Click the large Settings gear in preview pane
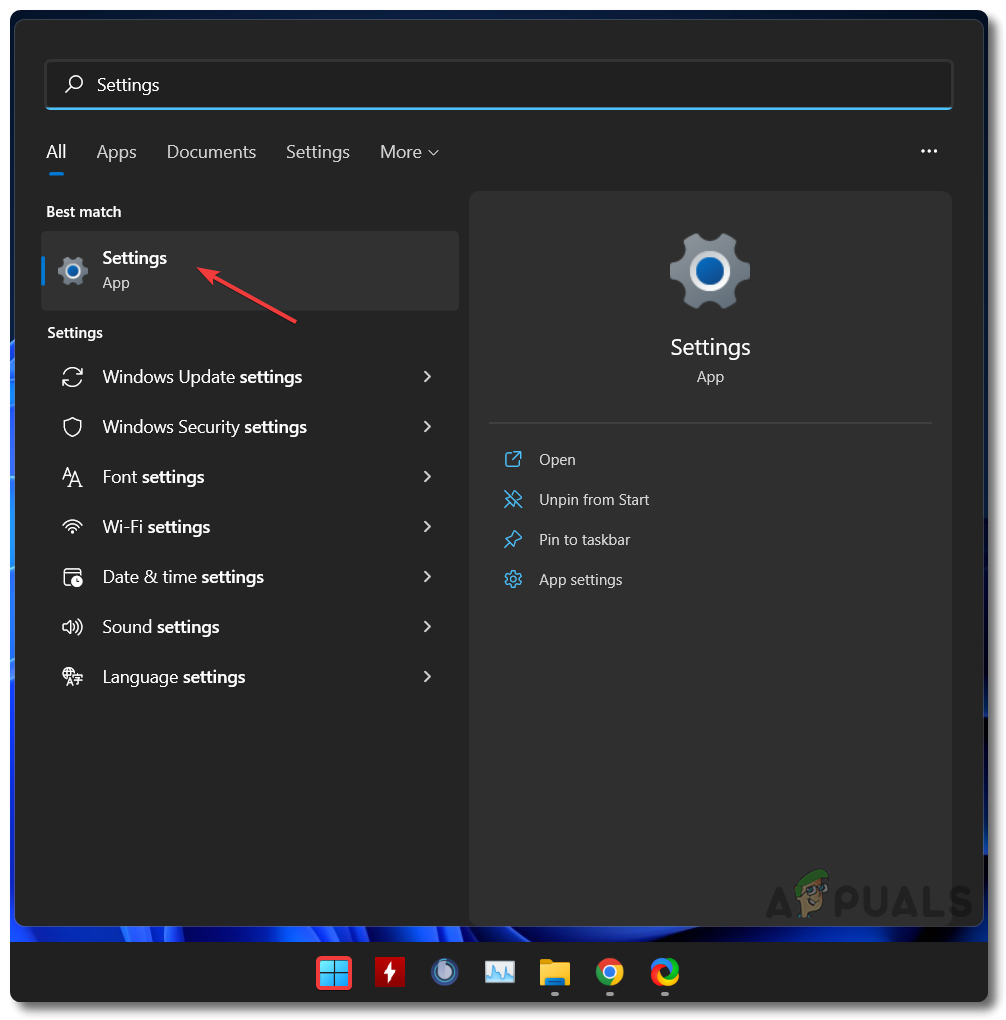 709,271
